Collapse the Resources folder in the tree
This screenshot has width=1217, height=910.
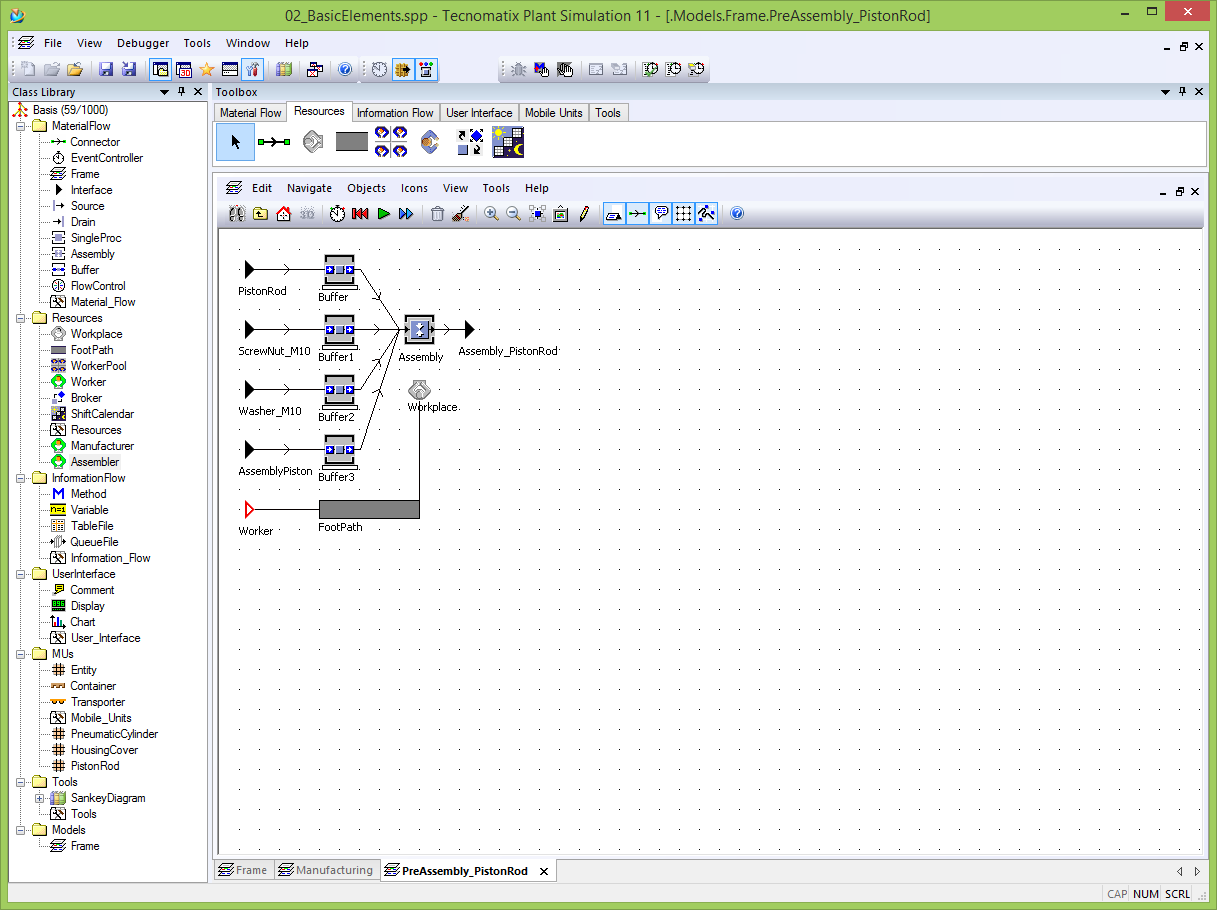pyautogui.click(x=21, y=318)
